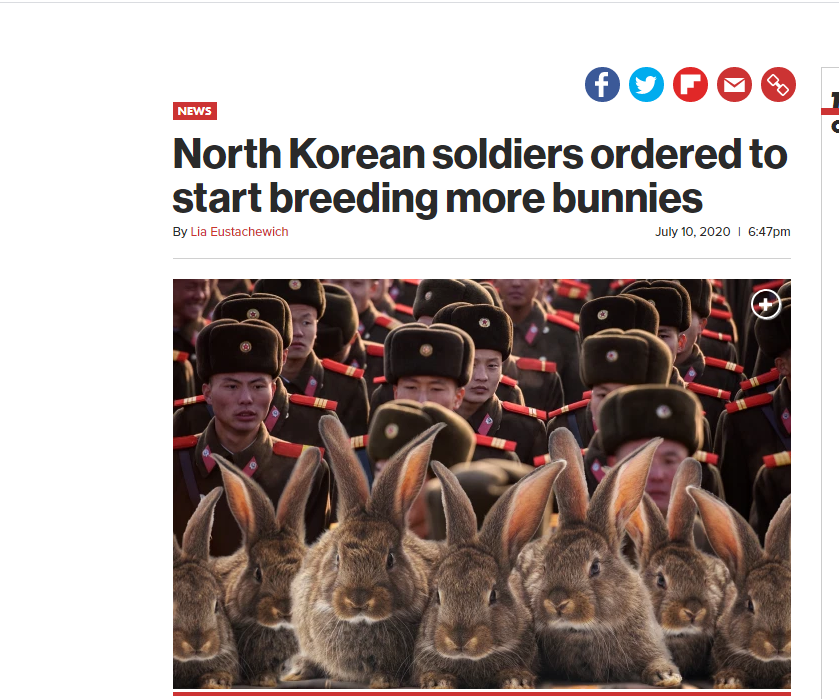The height and width of the screenshot is (699, 839).
Task: Share the story to Flipboard
Action: tap(690, 84)
